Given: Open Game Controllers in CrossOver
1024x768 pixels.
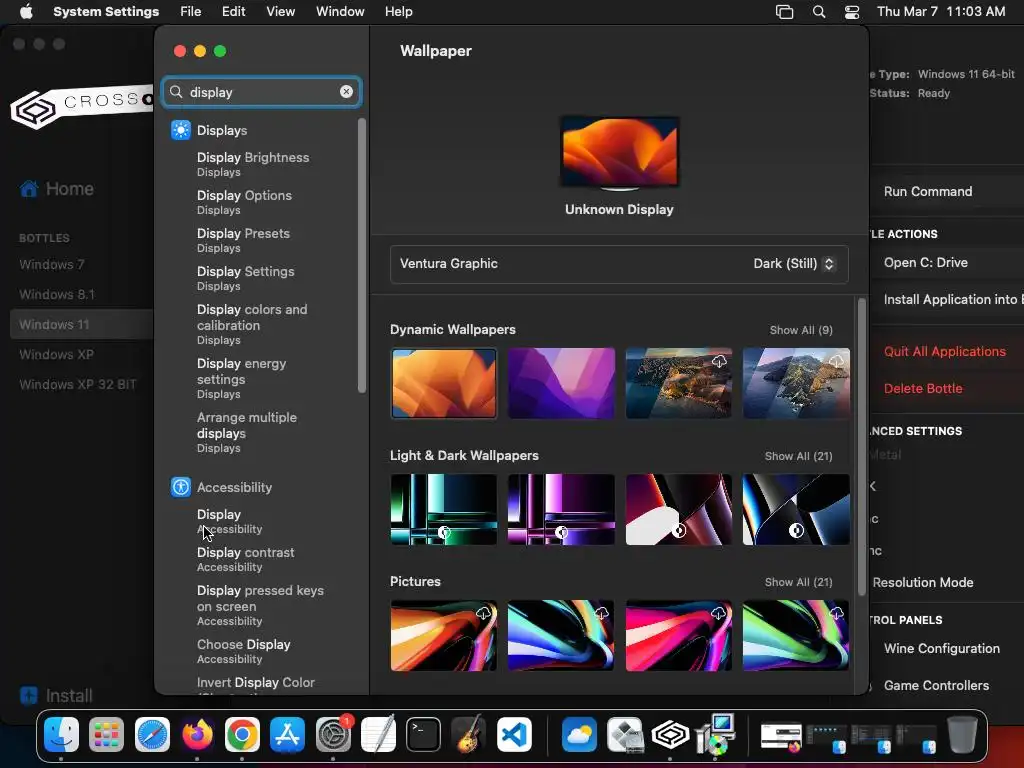Looking at the screenshot, I should pos(936,686).
